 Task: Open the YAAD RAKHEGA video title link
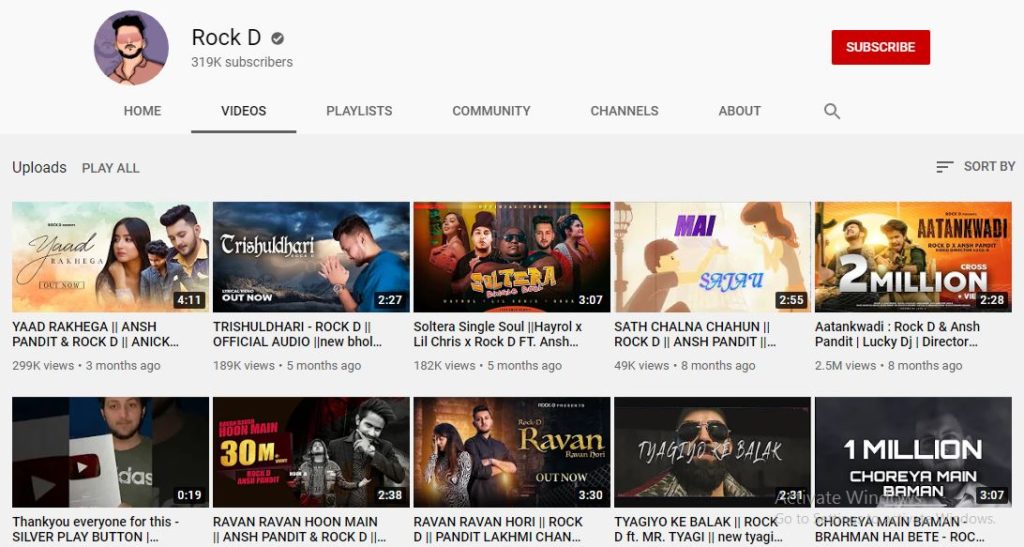point(95,334)
